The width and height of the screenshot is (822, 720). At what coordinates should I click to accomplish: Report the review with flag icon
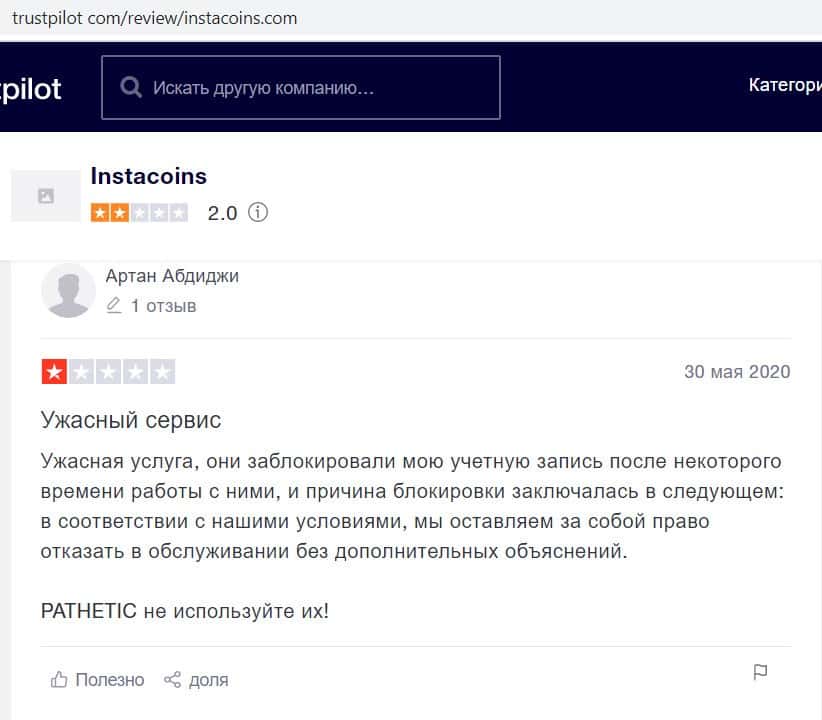click(760, 672)
